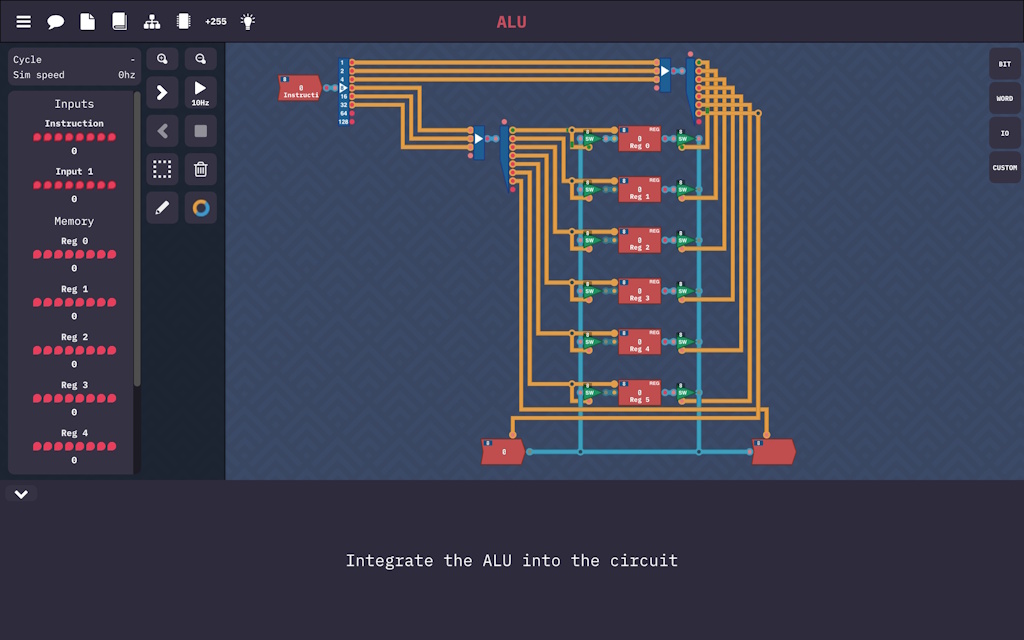The image size is (1024, 640).
Task: Open the chat speech bubble icon
Action: [x=56, y=22]
